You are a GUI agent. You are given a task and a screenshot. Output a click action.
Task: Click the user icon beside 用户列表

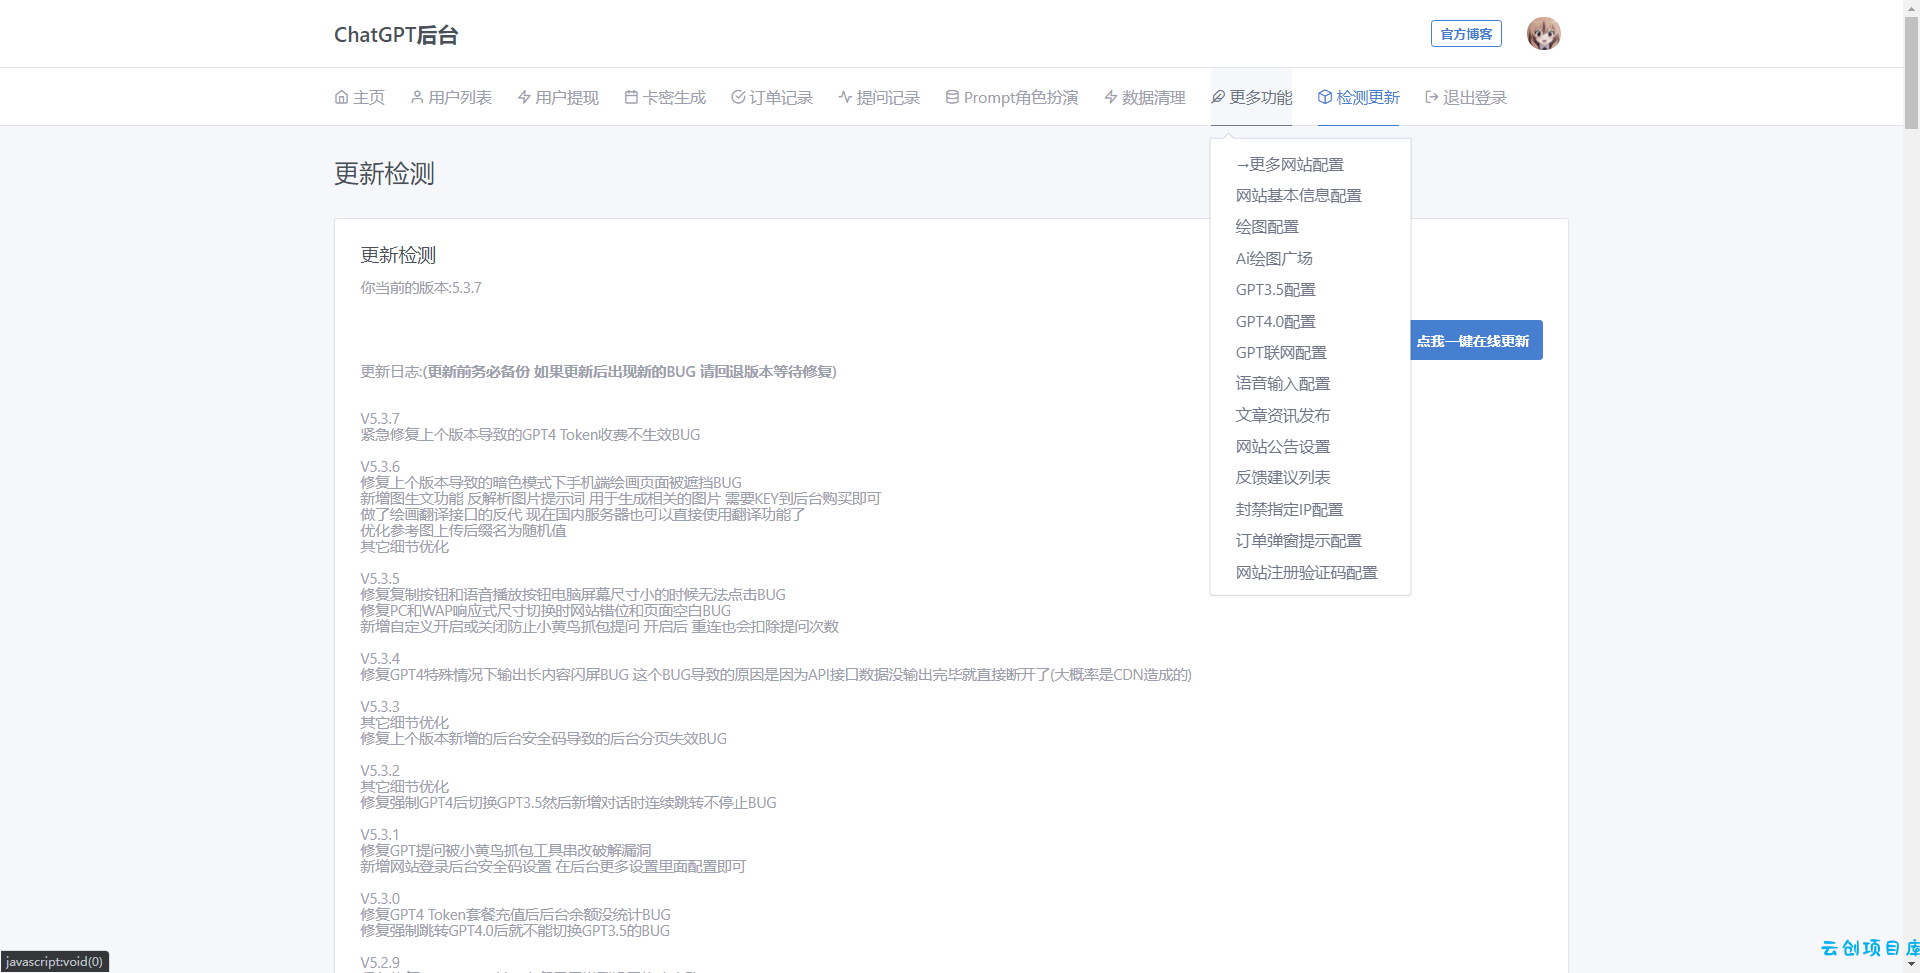417,97
